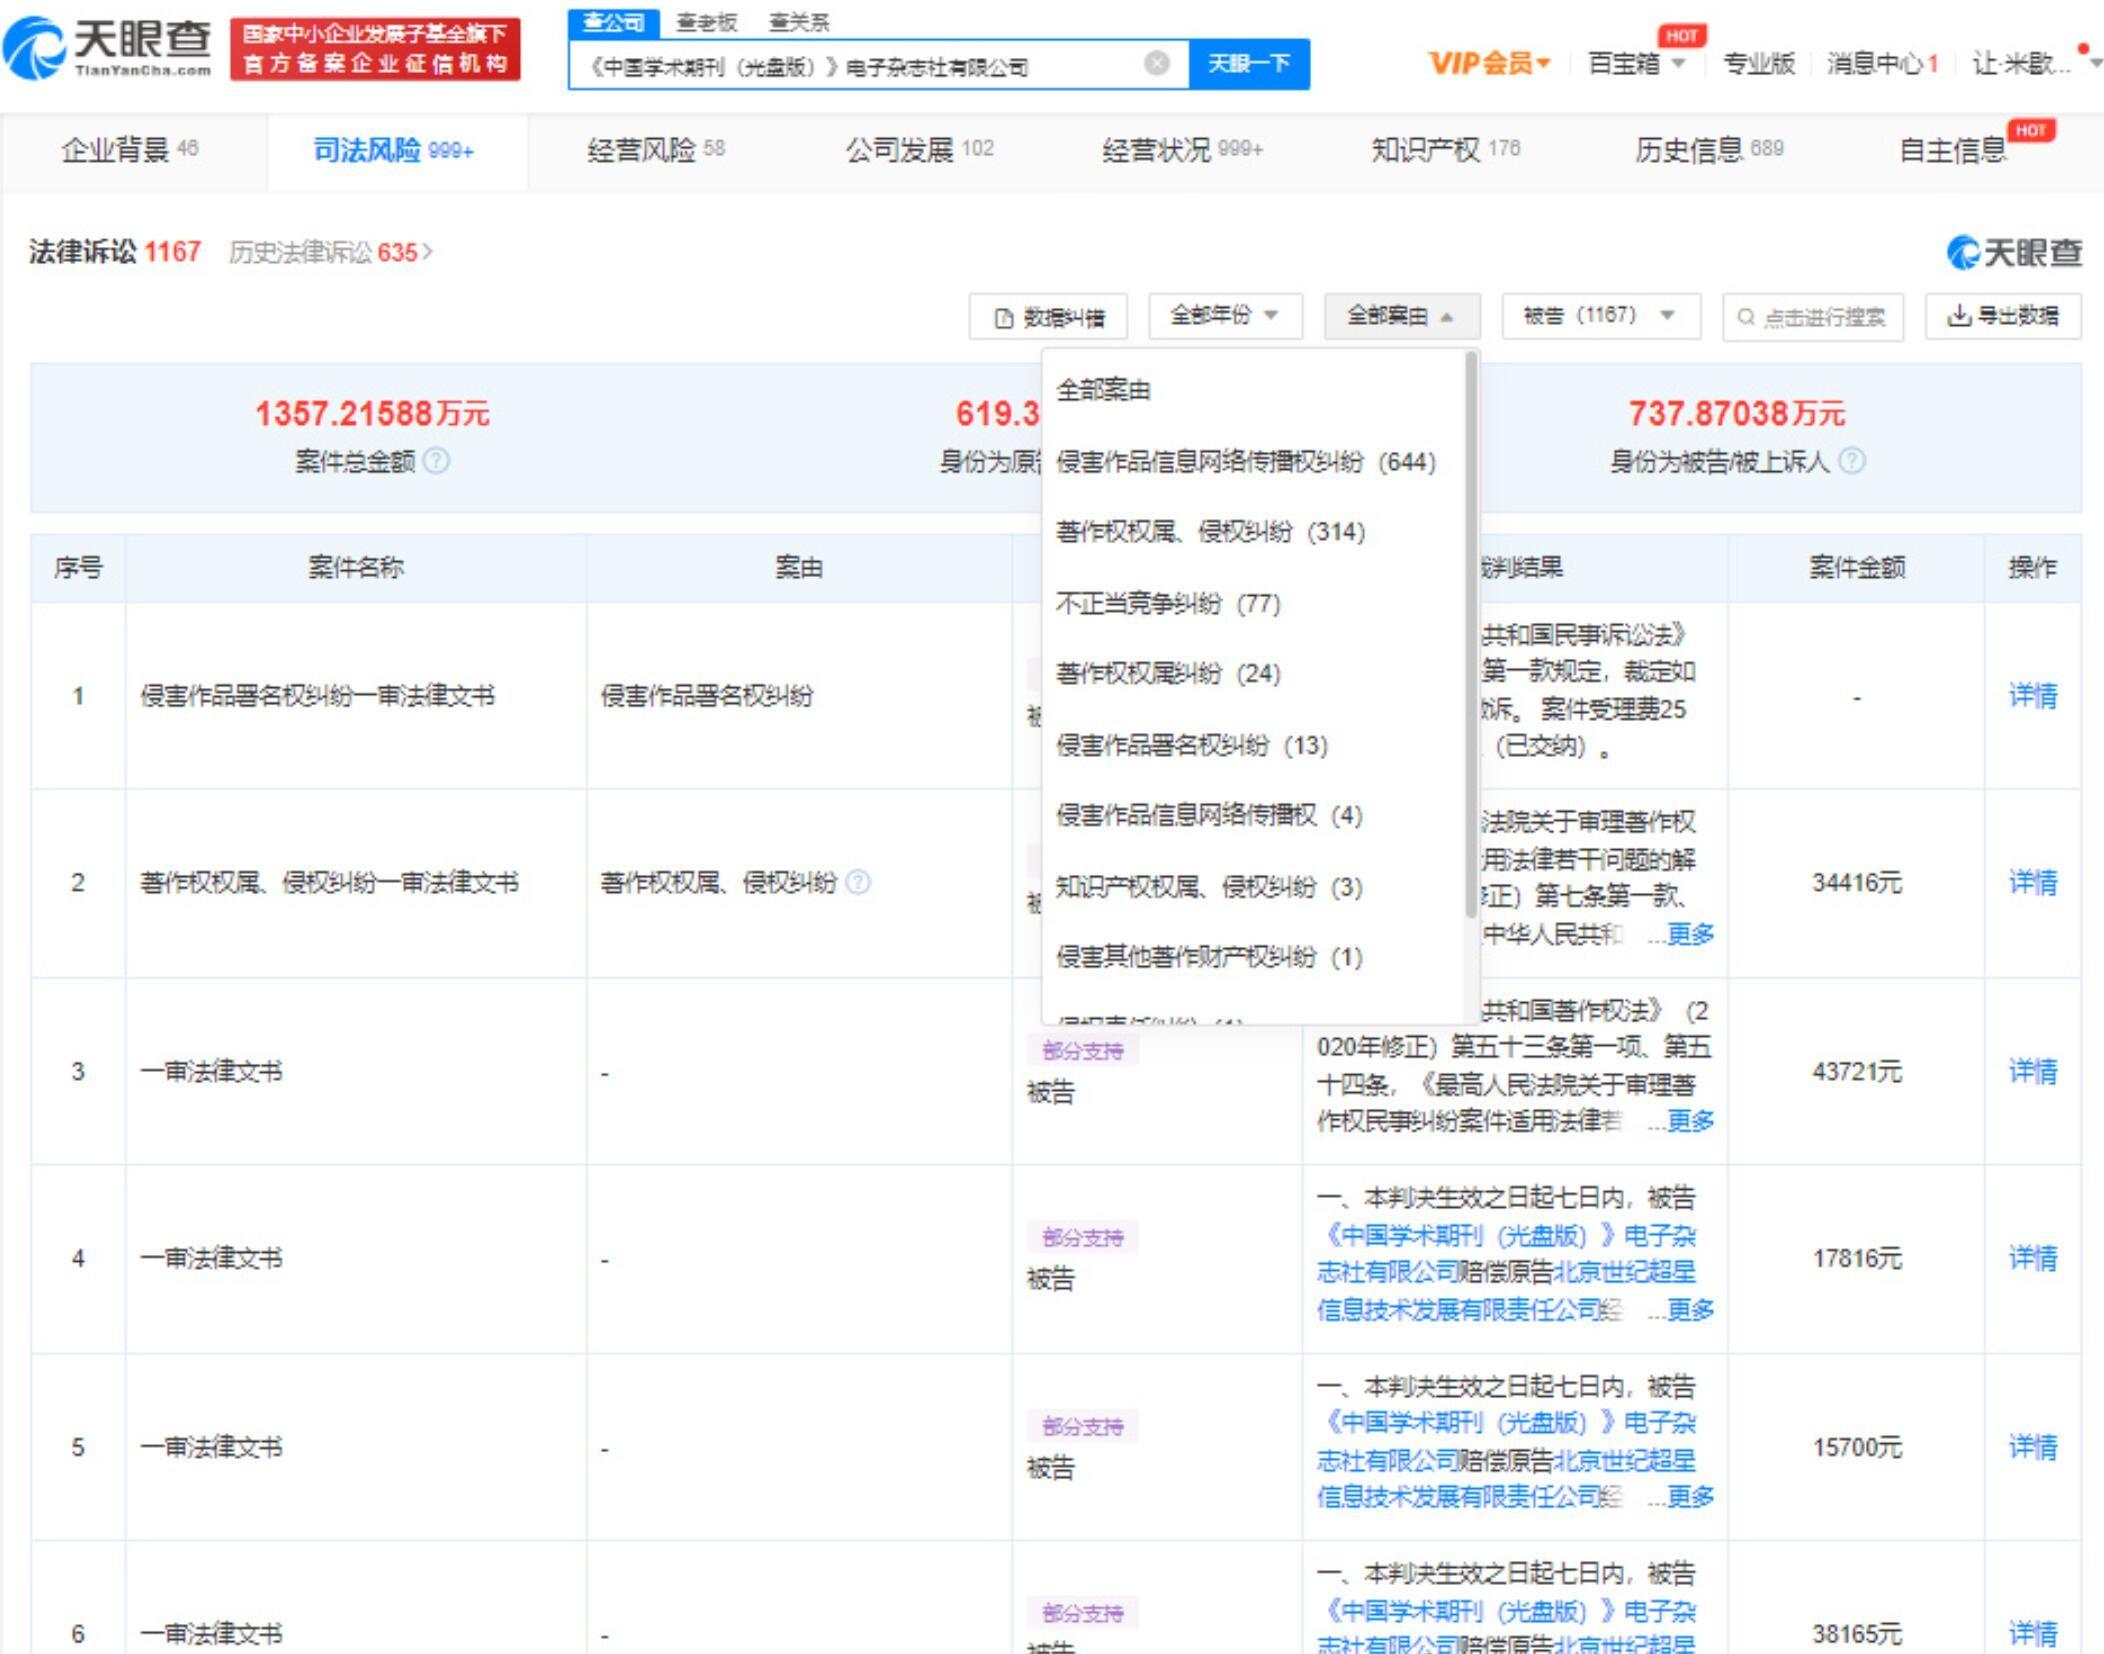Open 消息中心 notifications
Screen dimensions: 2104x1654
(1882, 64)
